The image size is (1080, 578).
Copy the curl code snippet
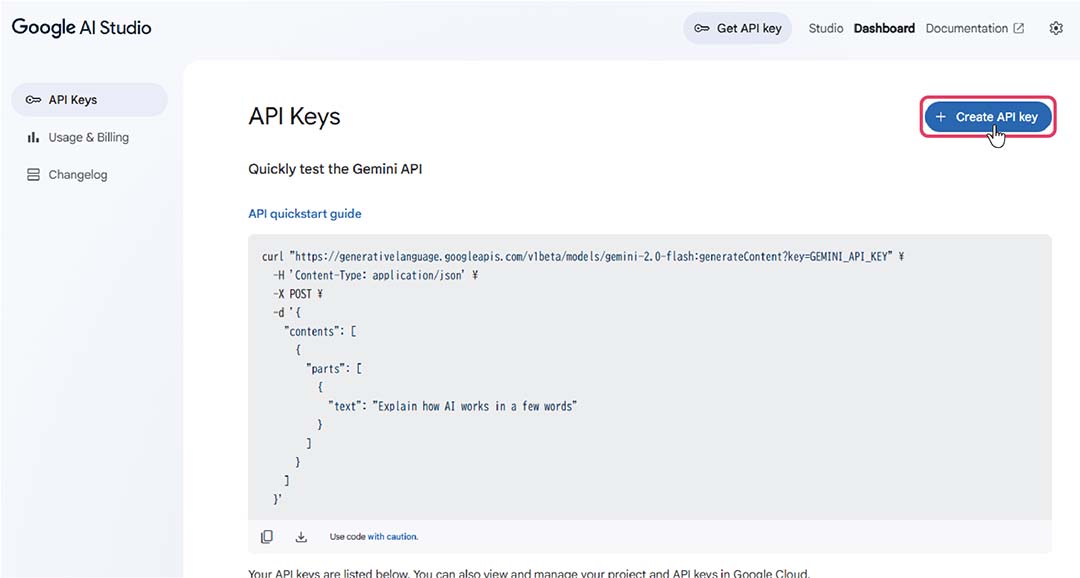point(267,537)
